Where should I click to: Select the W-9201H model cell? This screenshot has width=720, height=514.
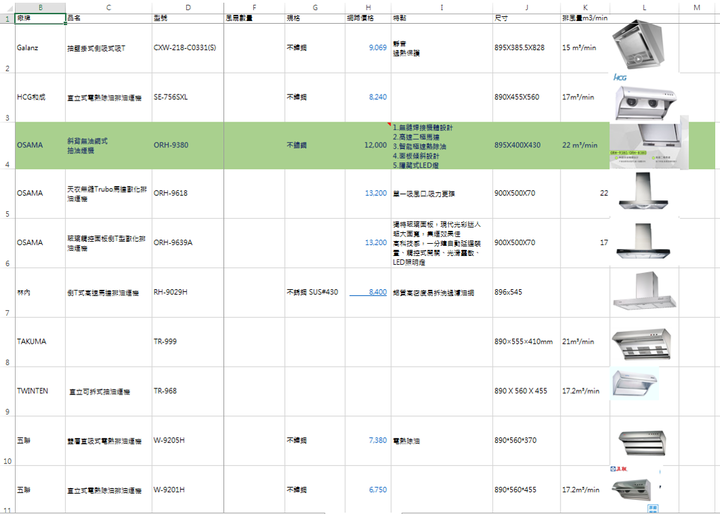click(188, 490)
